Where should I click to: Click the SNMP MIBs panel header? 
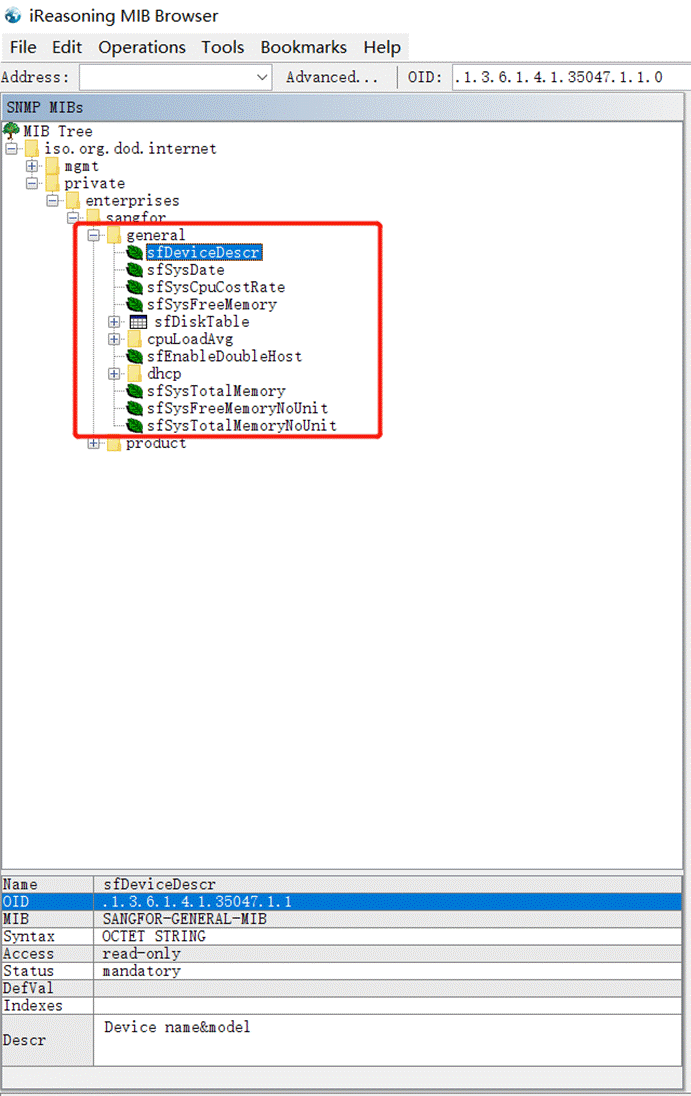coord(342,107)
